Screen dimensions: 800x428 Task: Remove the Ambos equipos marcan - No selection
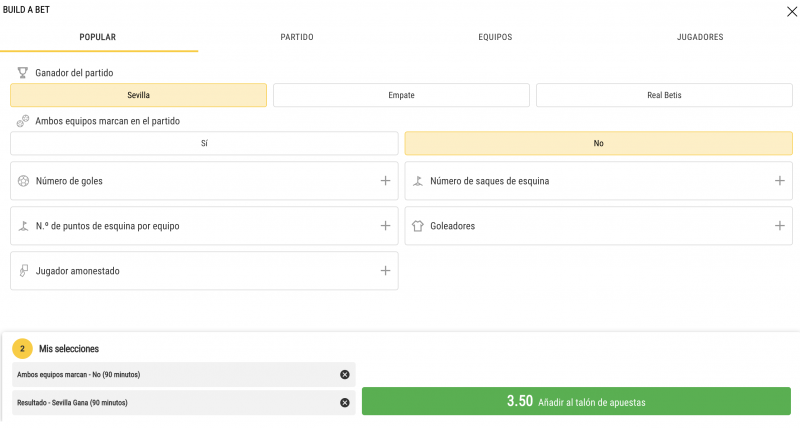[345, 375]
